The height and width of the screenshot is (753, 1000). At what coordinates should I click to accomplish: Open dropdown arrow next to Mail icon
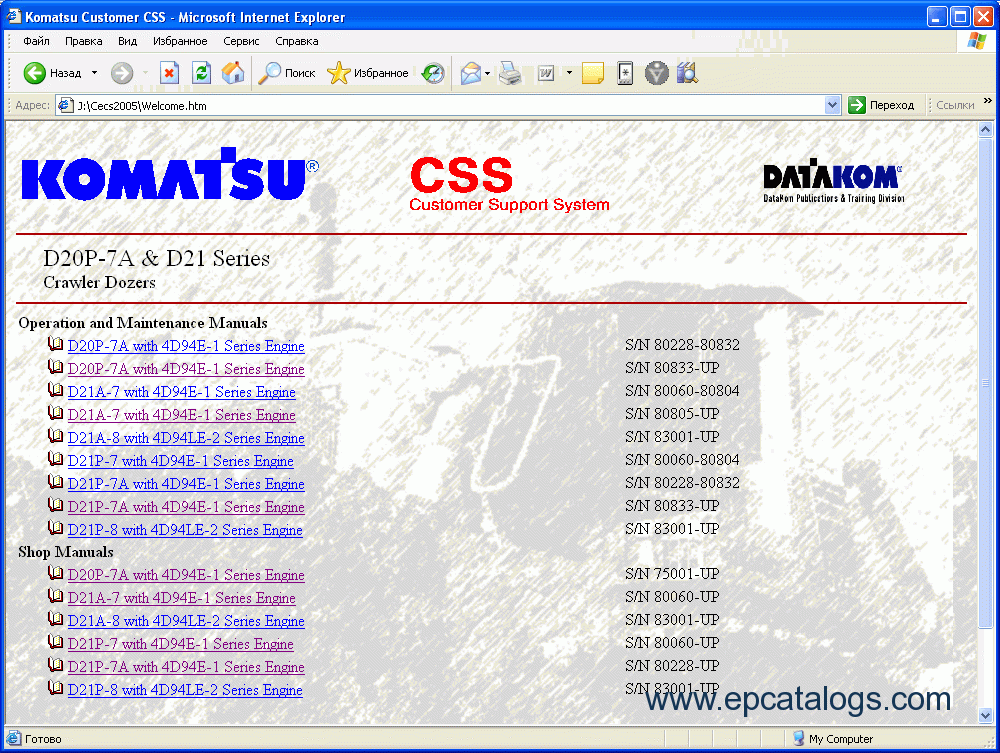[x=487, y=73]
